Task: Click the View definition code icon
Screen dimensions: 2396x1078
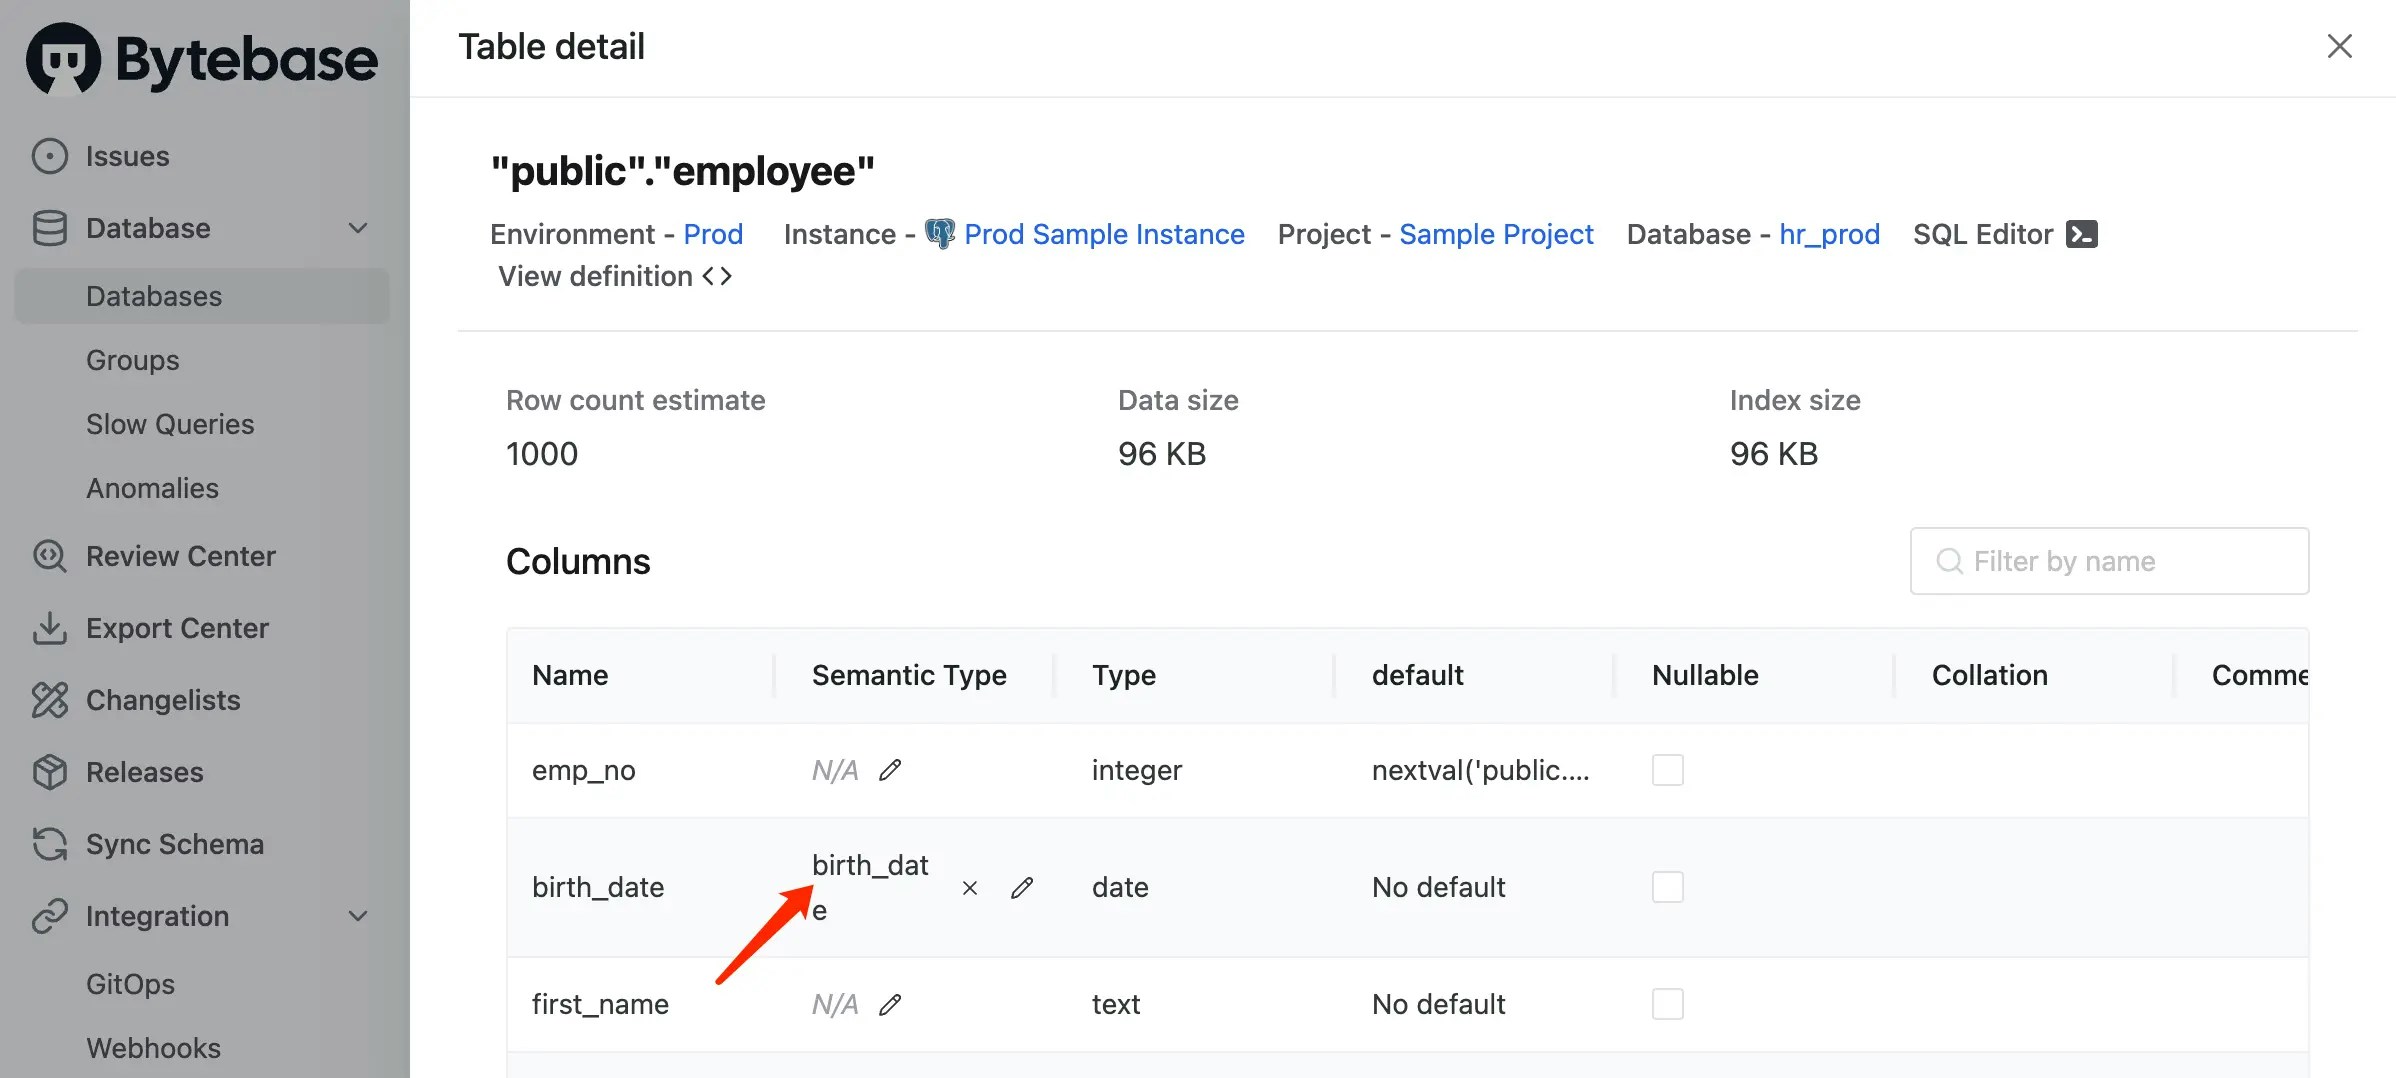Action: pyautogui.click(x=717, y=276)
